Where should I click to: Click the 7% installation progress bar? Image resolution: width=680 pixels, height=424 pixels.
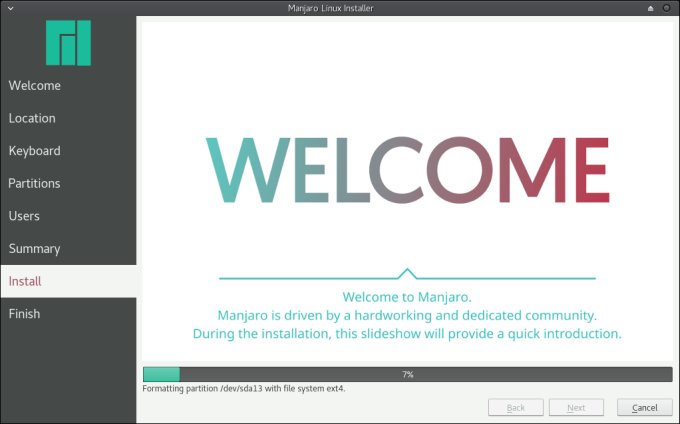408,374
